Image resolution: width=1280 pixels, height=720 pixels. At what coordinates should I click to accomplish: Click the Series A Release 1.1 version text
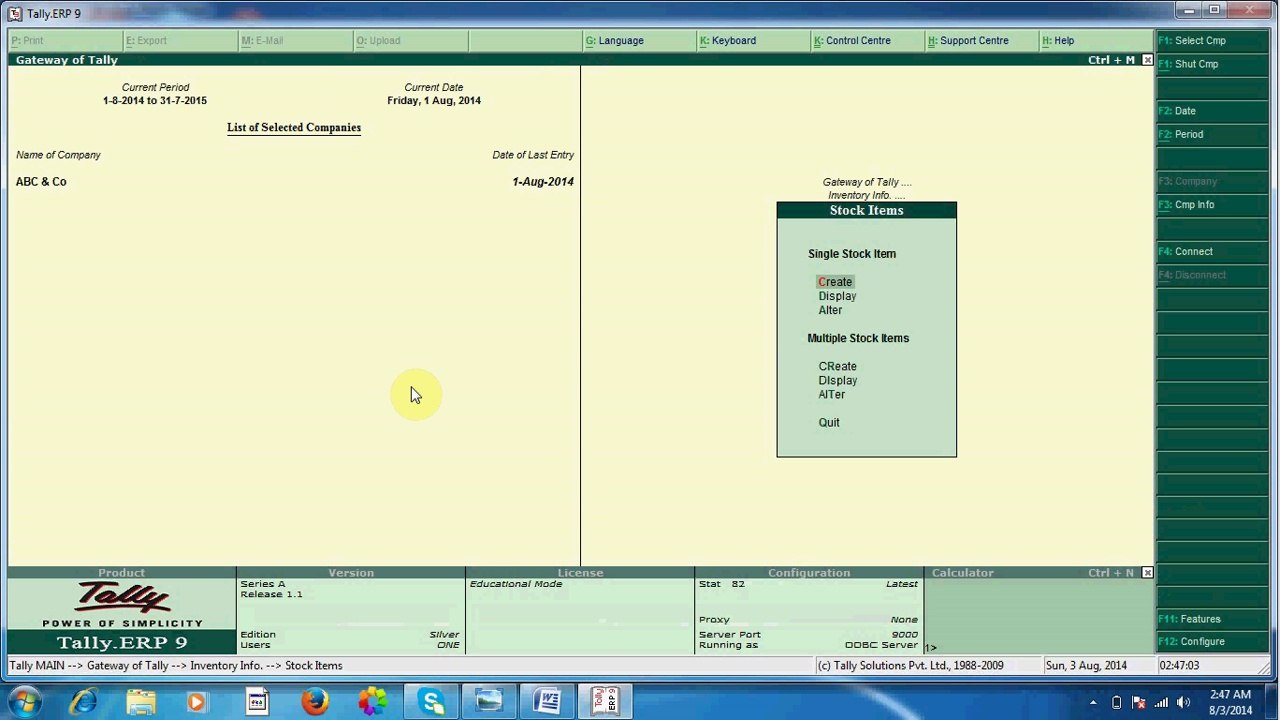click(x=271, y=589)
